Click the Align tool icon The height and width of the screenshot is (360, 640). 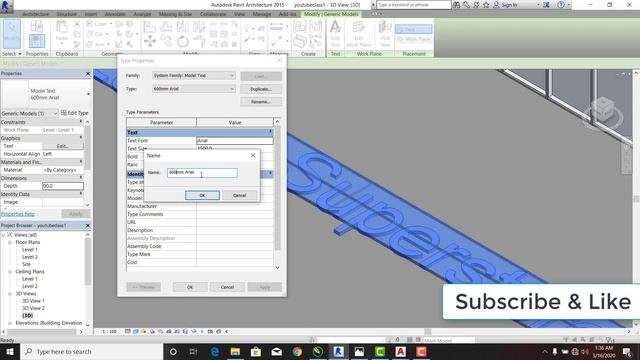[x=149, y=27]
